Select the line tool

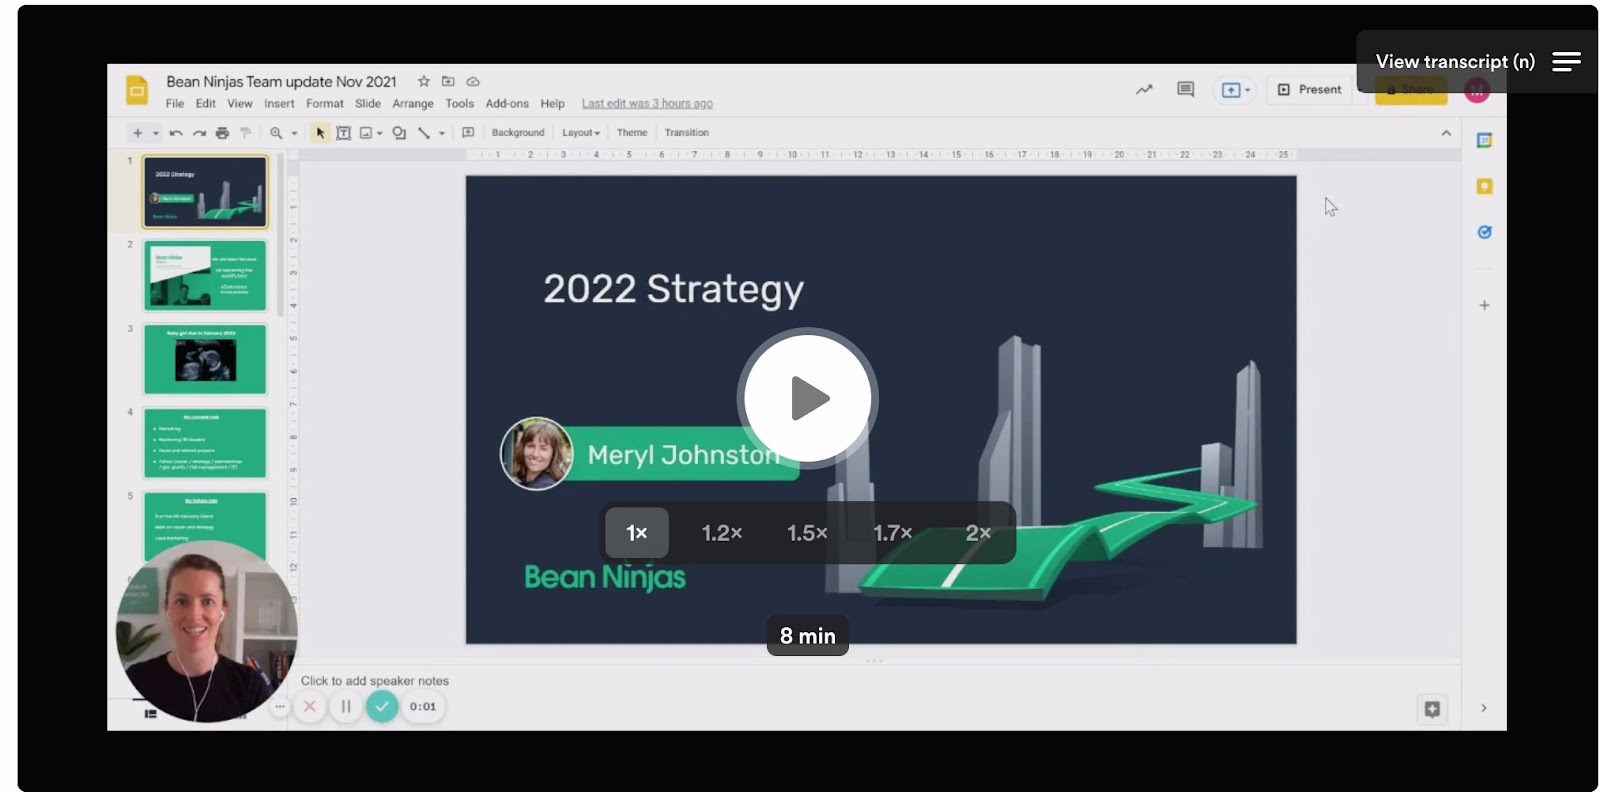[424, 133]
